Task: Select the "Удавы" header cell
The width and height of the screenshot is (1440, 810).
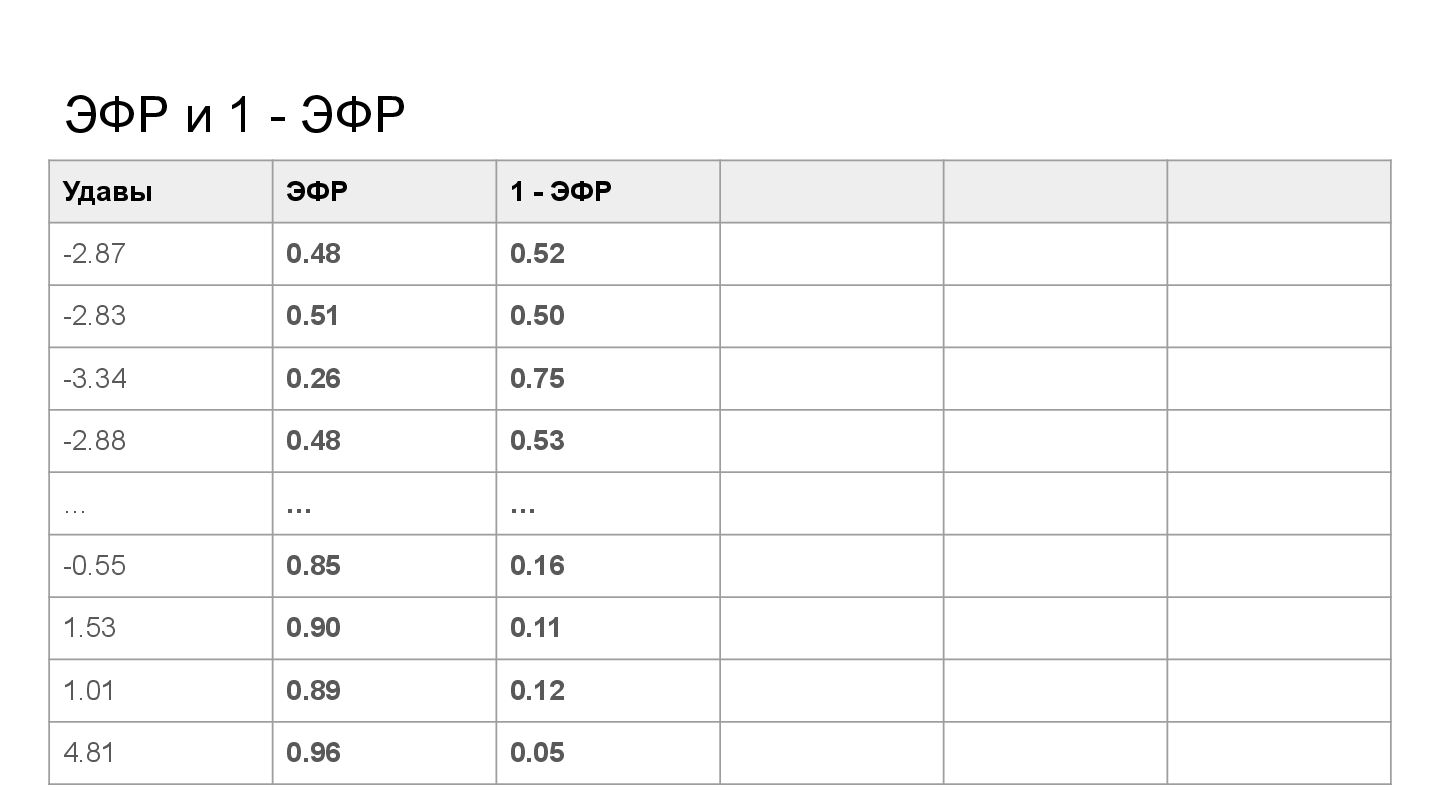Action: (x=108, y=191)
